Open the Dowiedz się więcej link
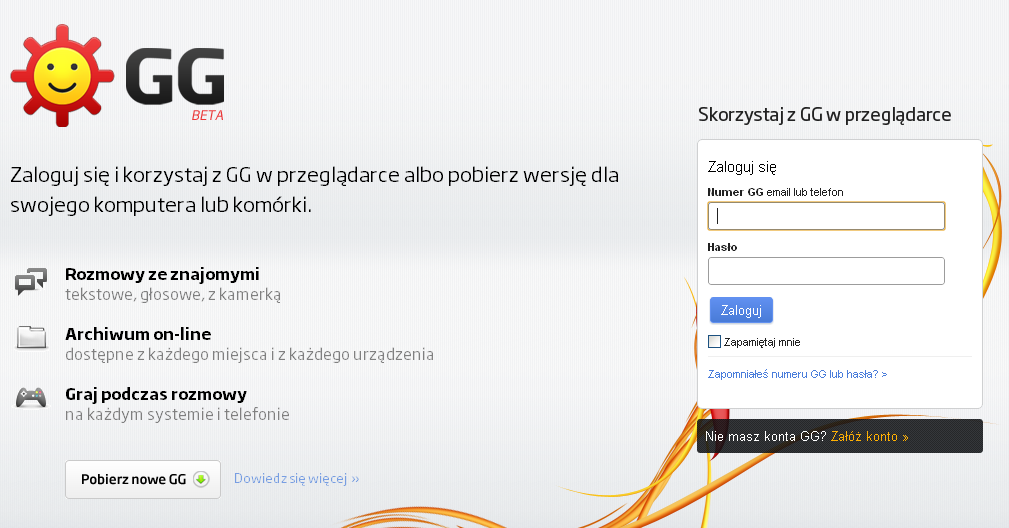Screen dimensions: 1009x528 click(297, 478)
